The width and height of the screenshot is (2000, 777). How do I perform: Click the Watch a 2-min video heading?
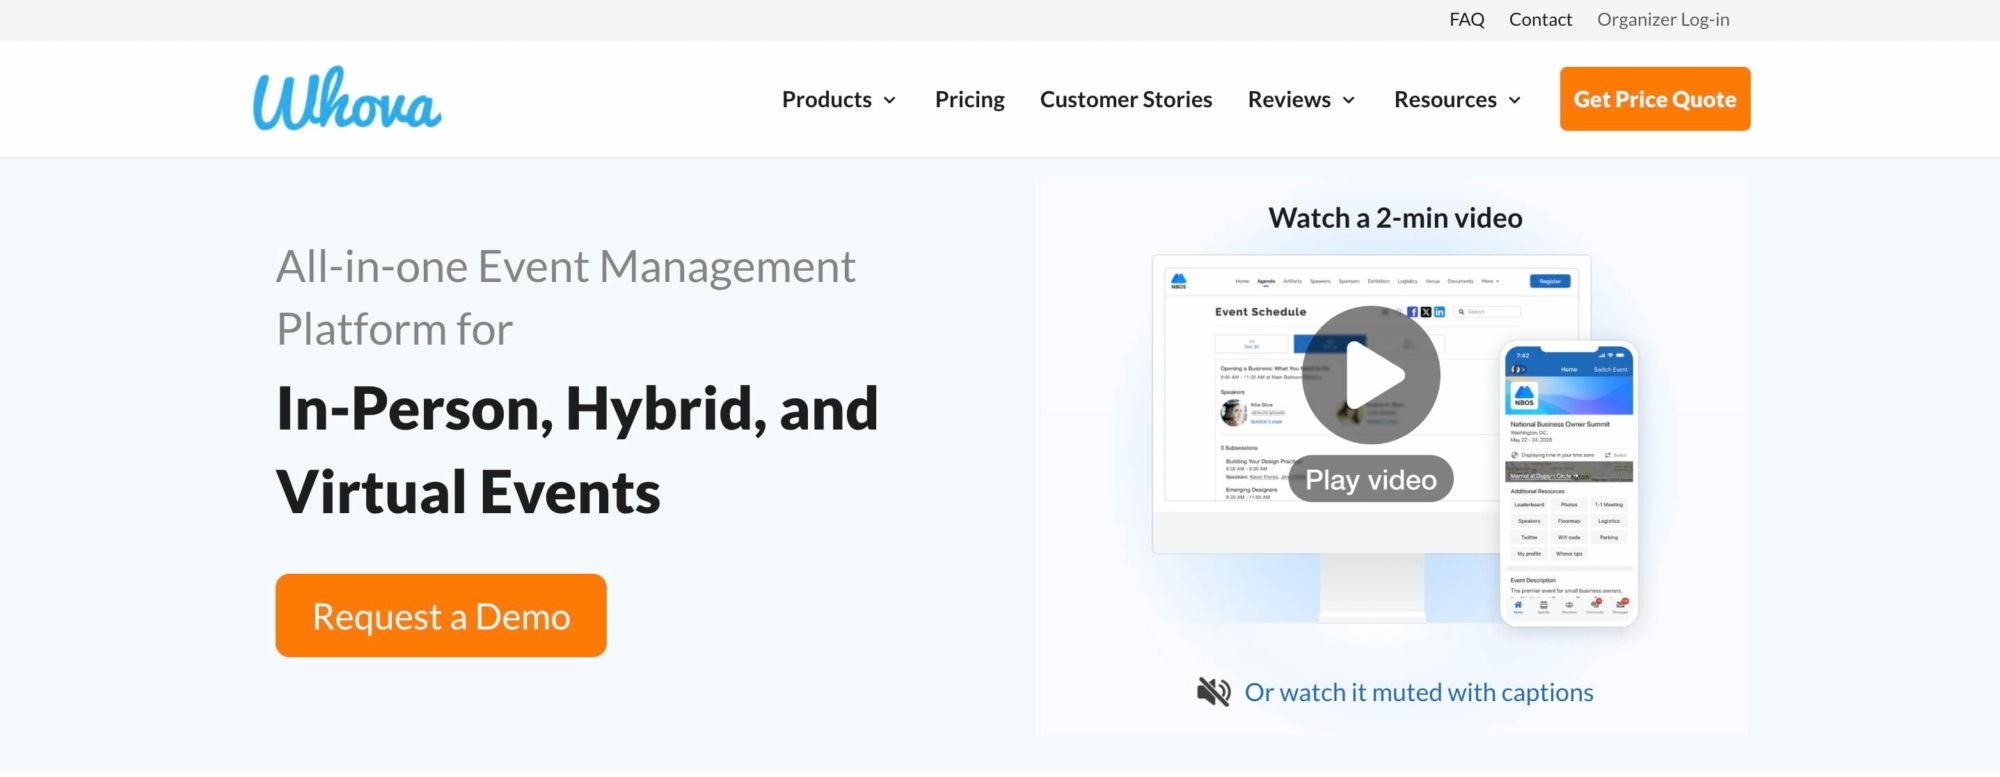click(x=1395, y=218)
